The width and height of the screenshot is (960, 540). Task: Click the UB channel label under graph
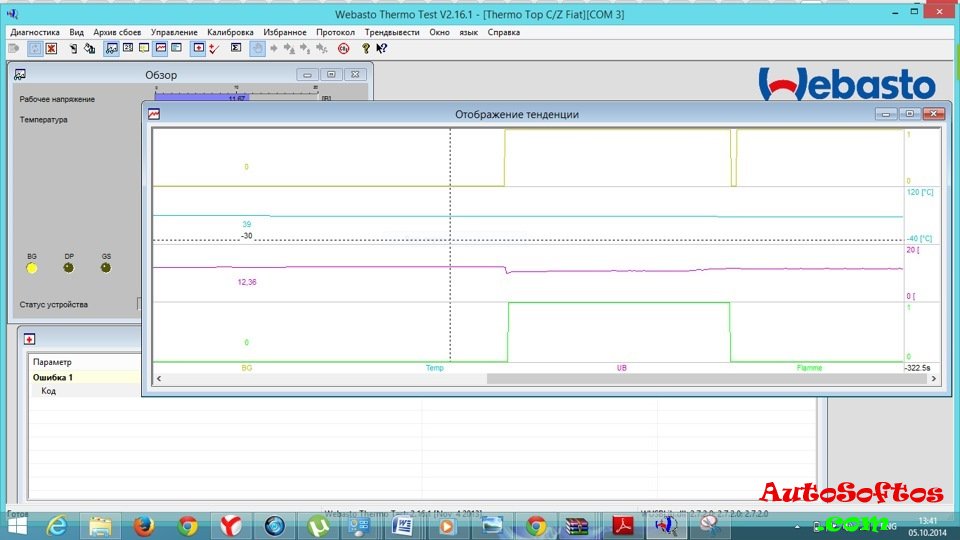tap(621, 368)
